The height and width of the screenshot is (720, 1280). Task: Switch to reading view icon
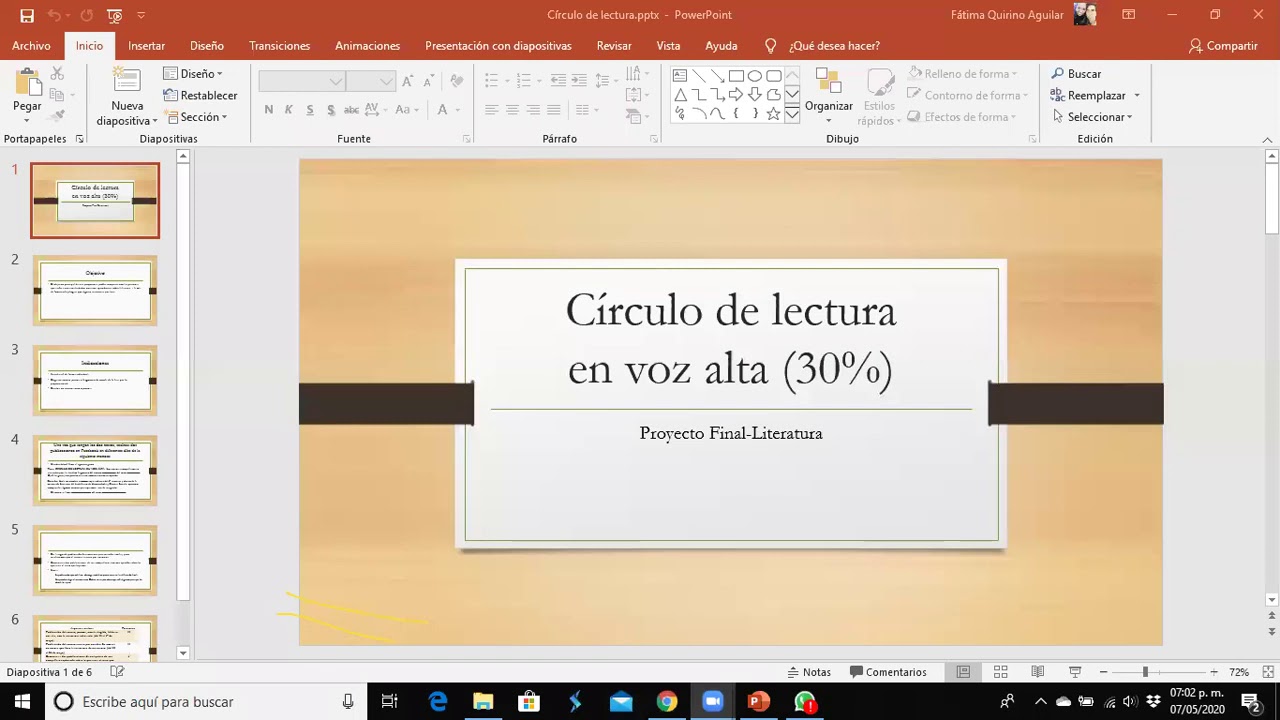click(x=1038, y=672)
